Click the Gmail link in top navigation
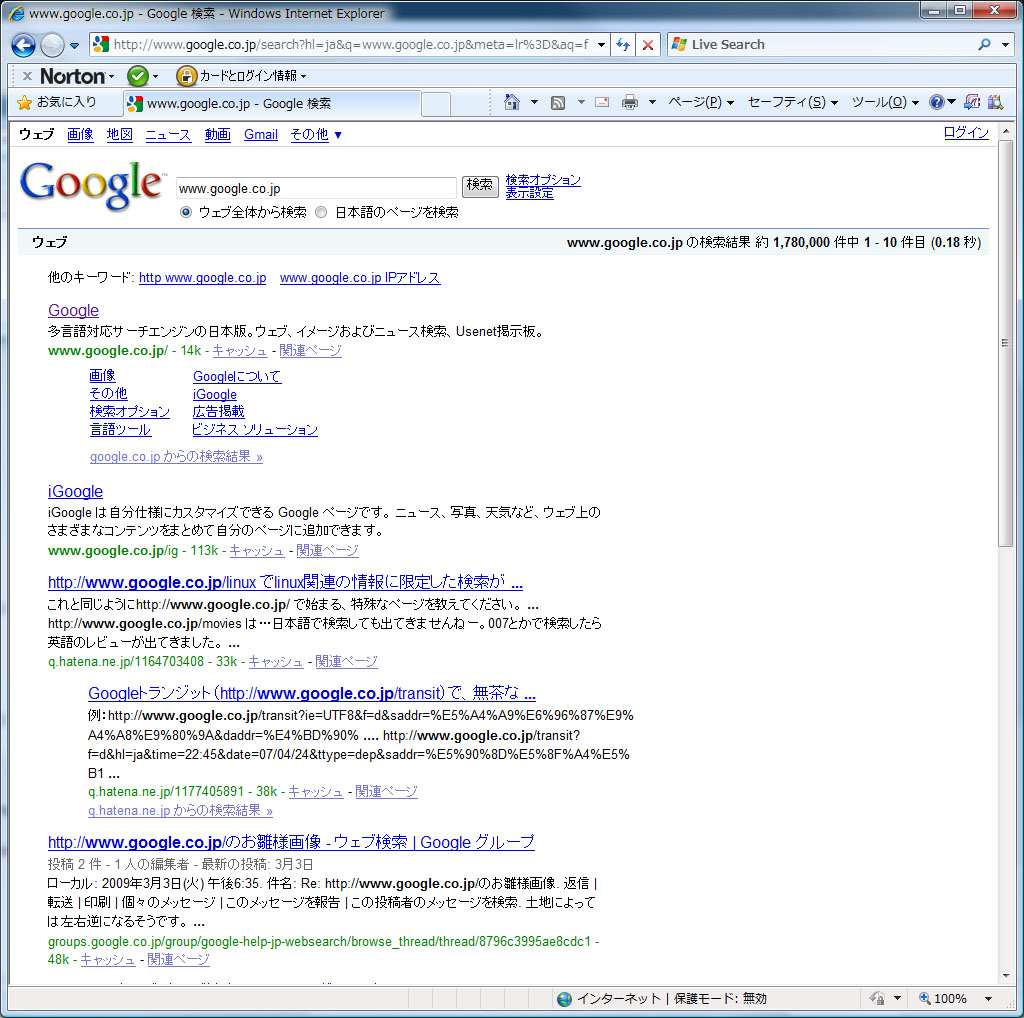Image resolution: width=1024 pixels, height=1018 pixels. tap(261, 135)
